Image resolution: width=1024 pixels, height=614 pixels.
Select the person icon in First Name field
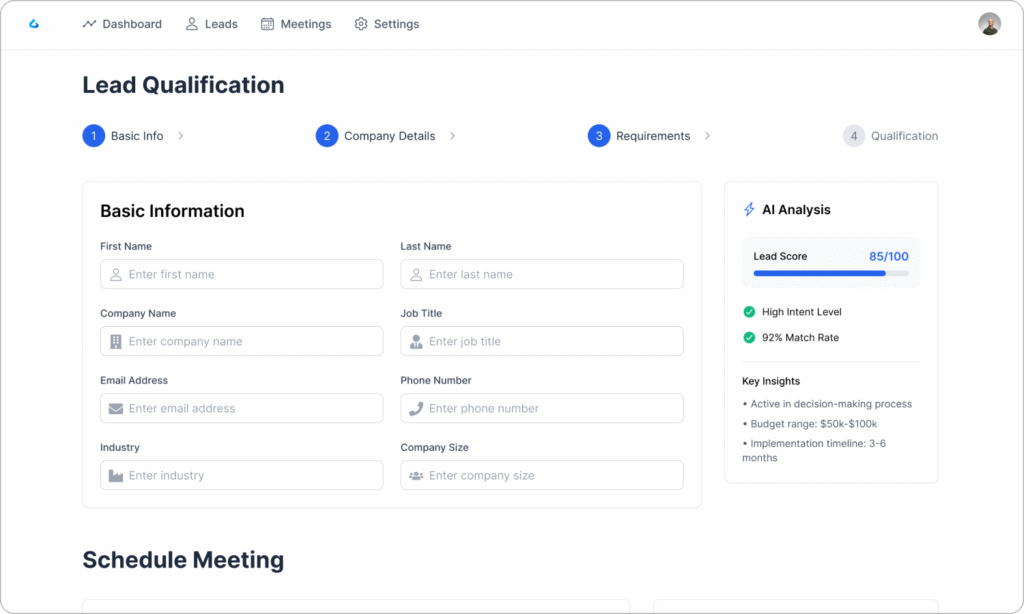tap(115, 274)
